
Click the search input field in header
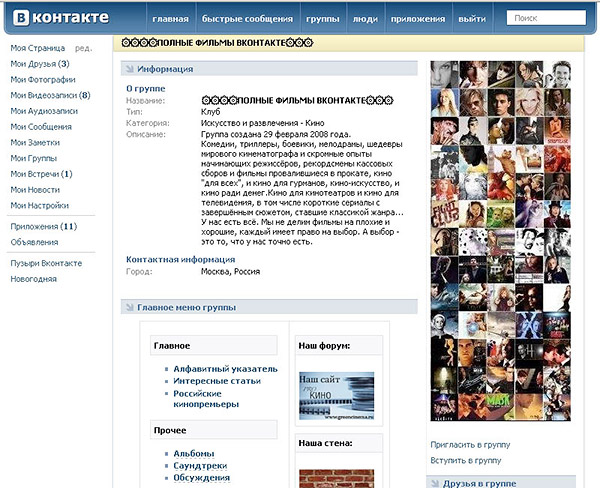[x=547, y=18]
